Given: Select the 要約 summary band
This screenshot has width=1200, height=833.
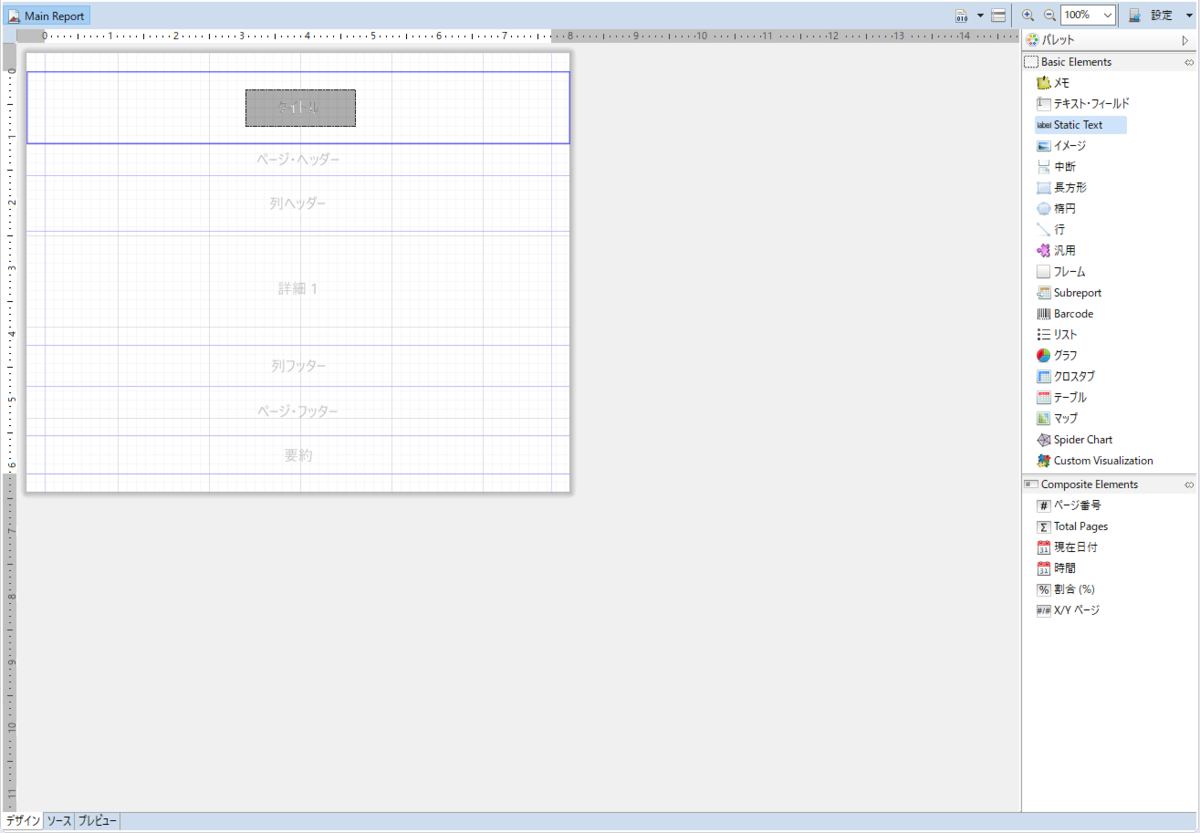Looking at the screenshot, I should tap(298, 455).
